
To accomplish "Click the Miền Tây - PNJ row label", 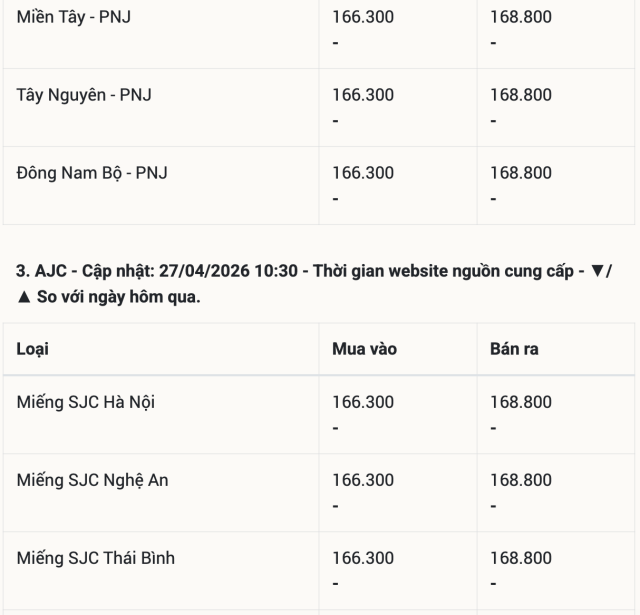I will [x=73, y=17].
